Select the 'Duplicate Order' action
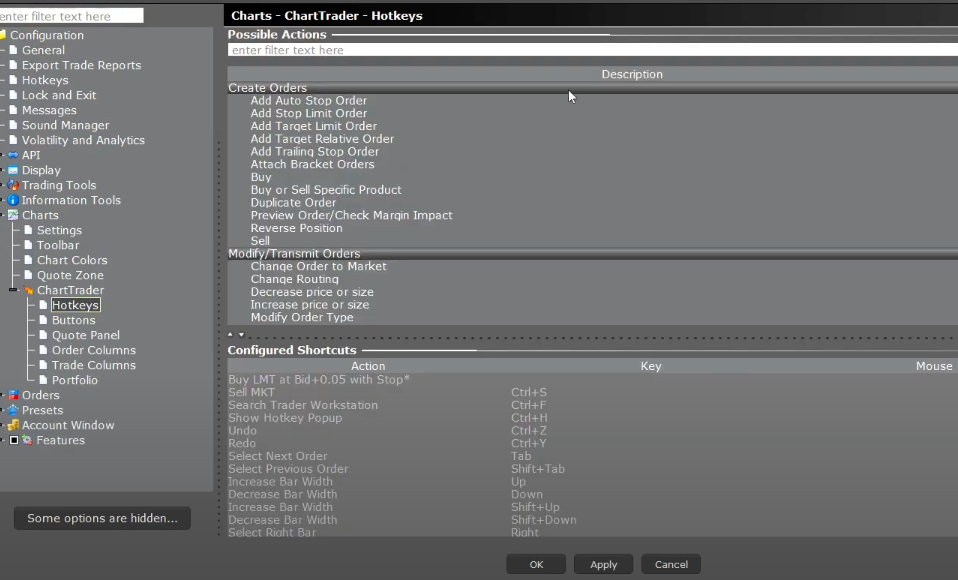The image size is (958, 580). (x=293, y=203)
